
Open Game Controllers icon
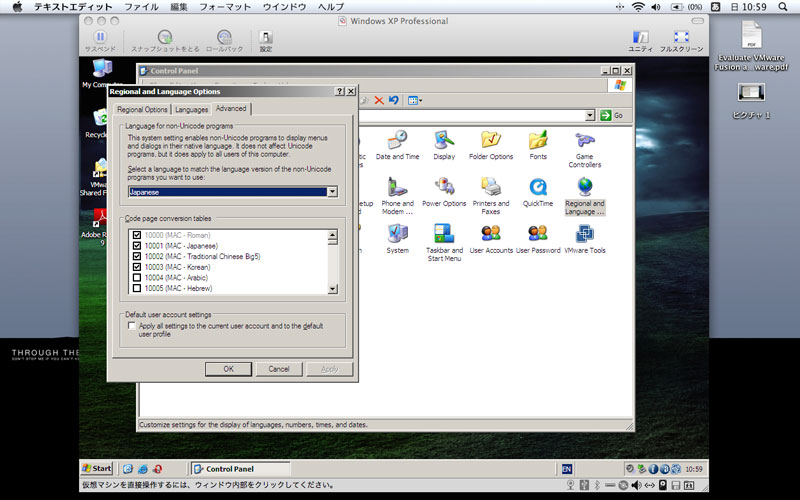[x=585, y=149]
